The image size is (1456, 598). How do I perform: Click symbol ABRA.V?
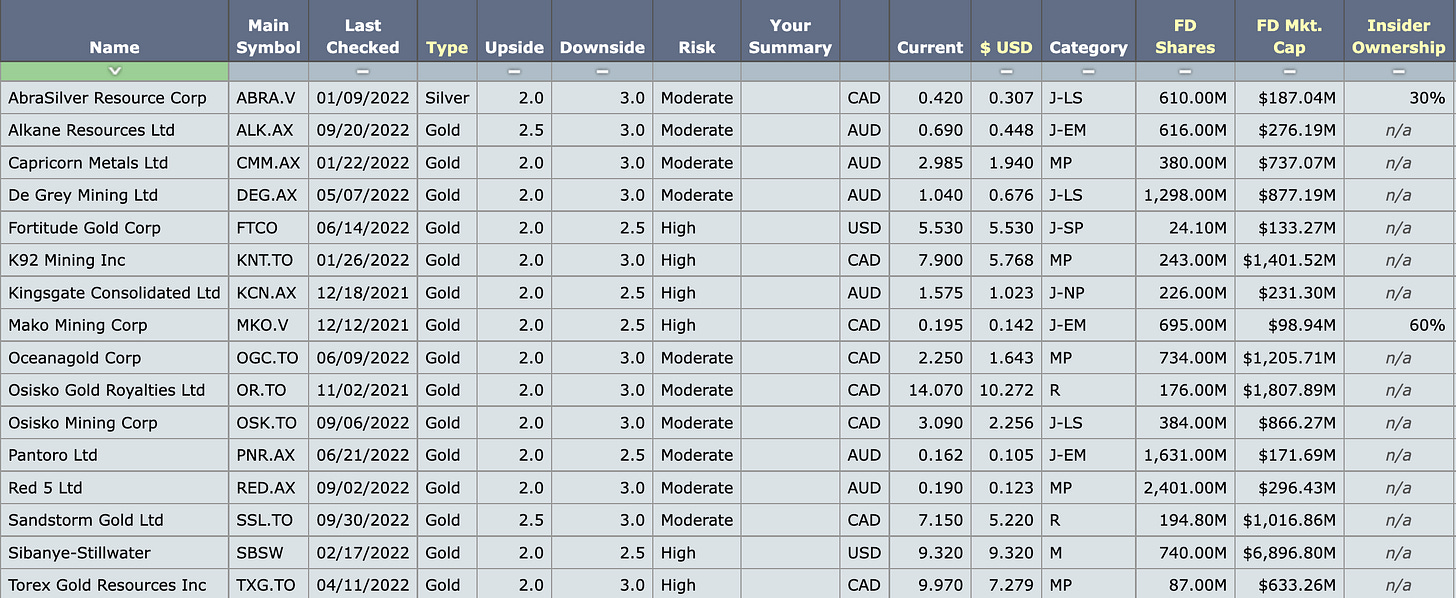click(x=265, y=98)
